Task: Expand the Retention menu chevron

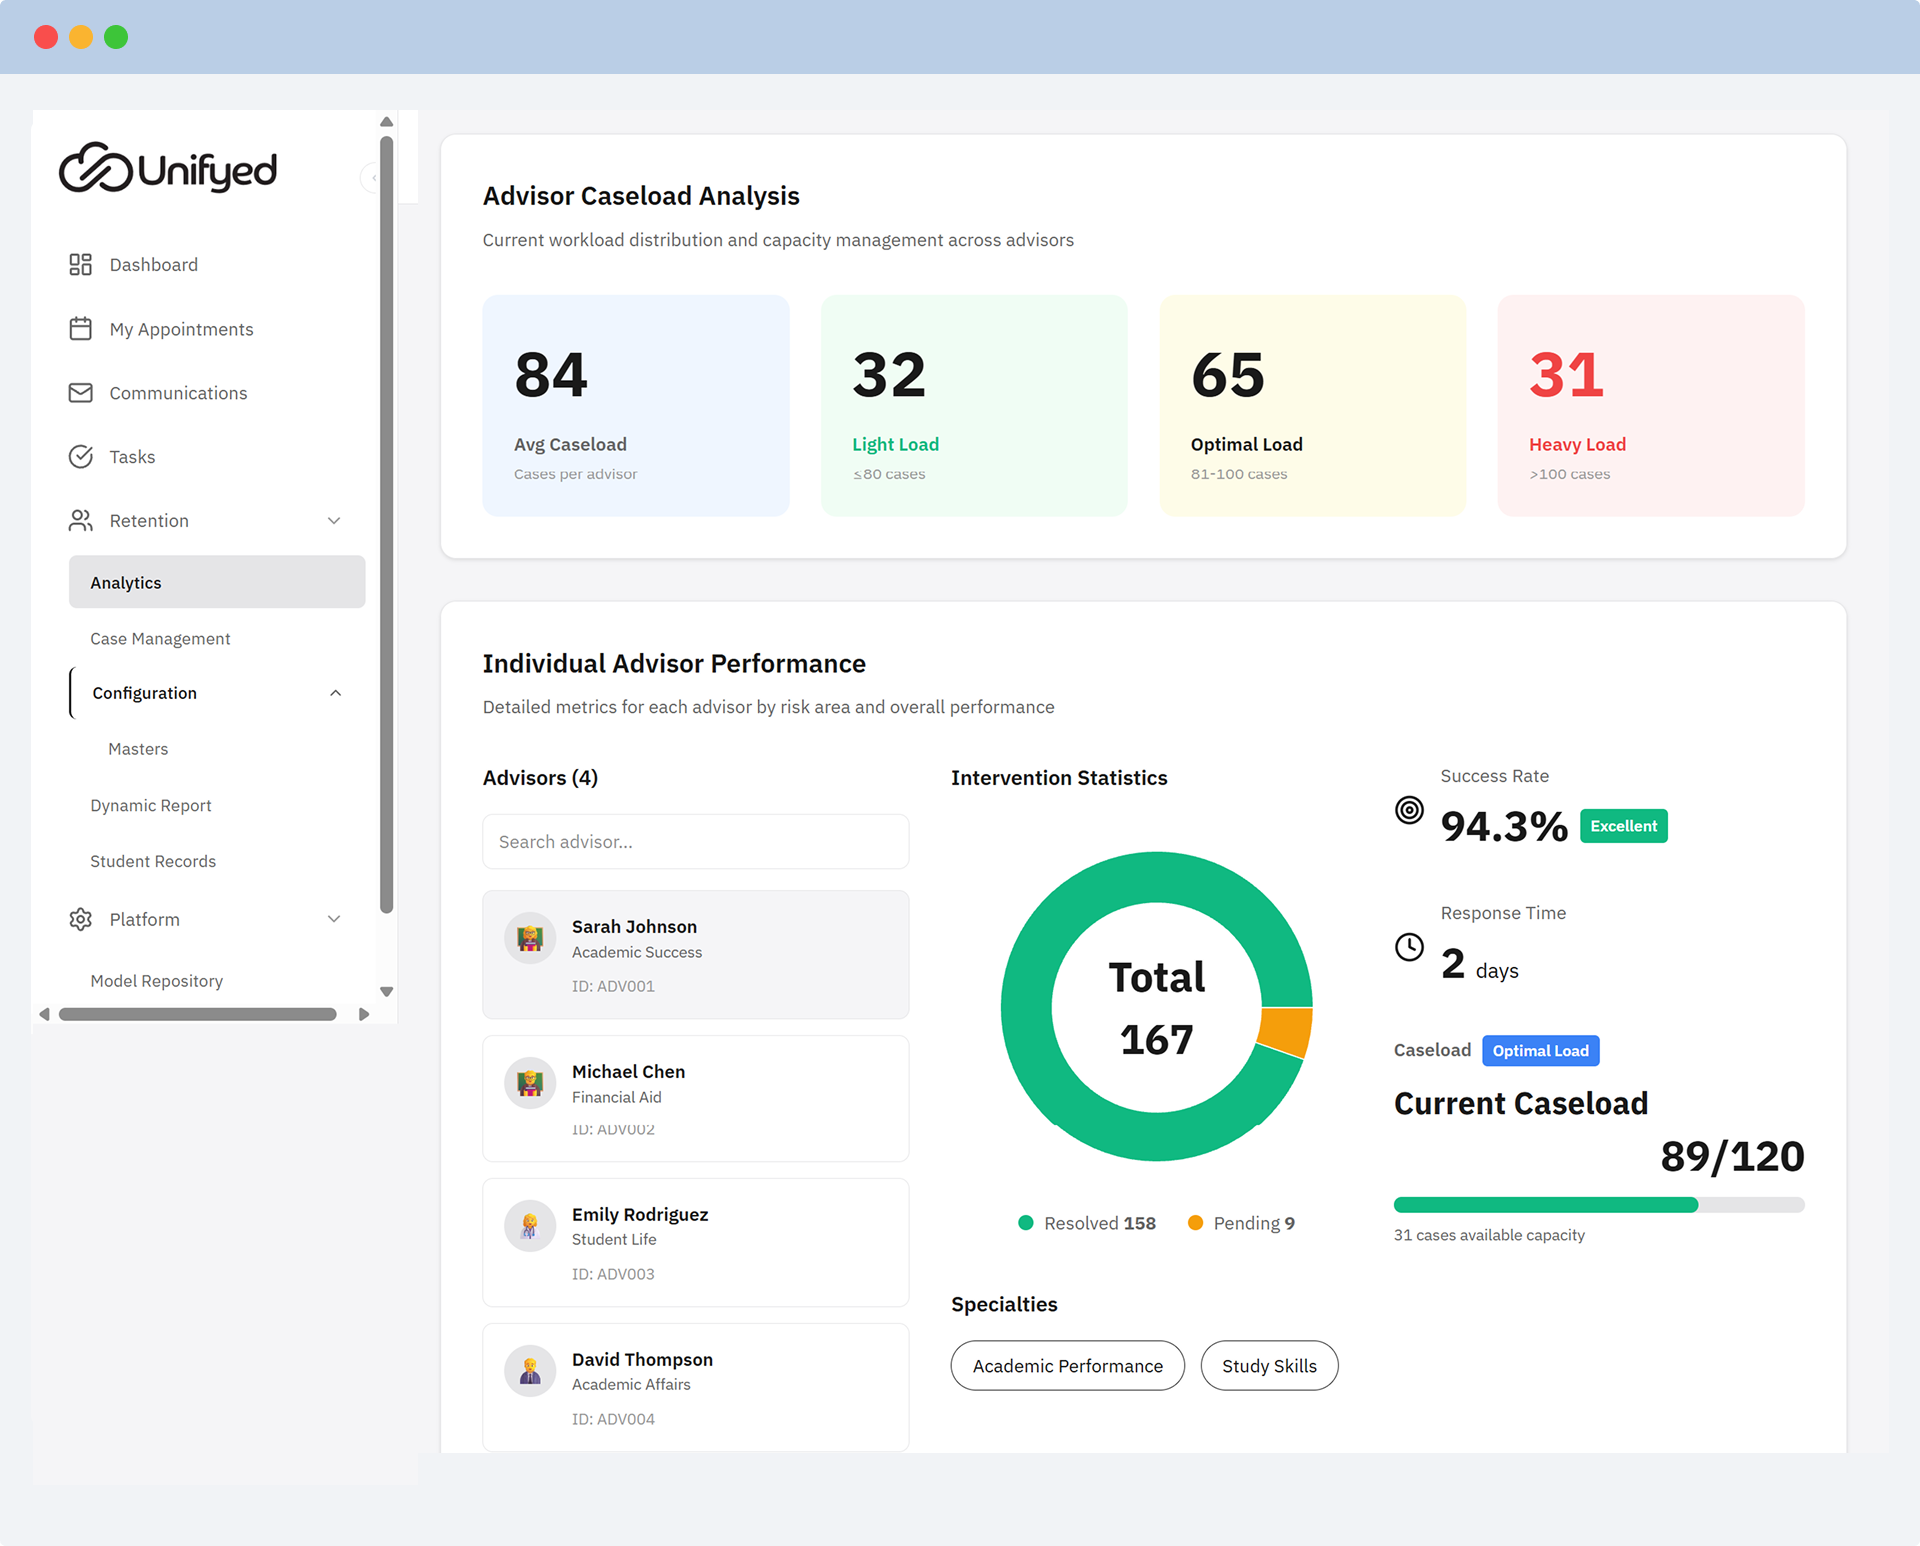Action: click(x=334, y=521)
